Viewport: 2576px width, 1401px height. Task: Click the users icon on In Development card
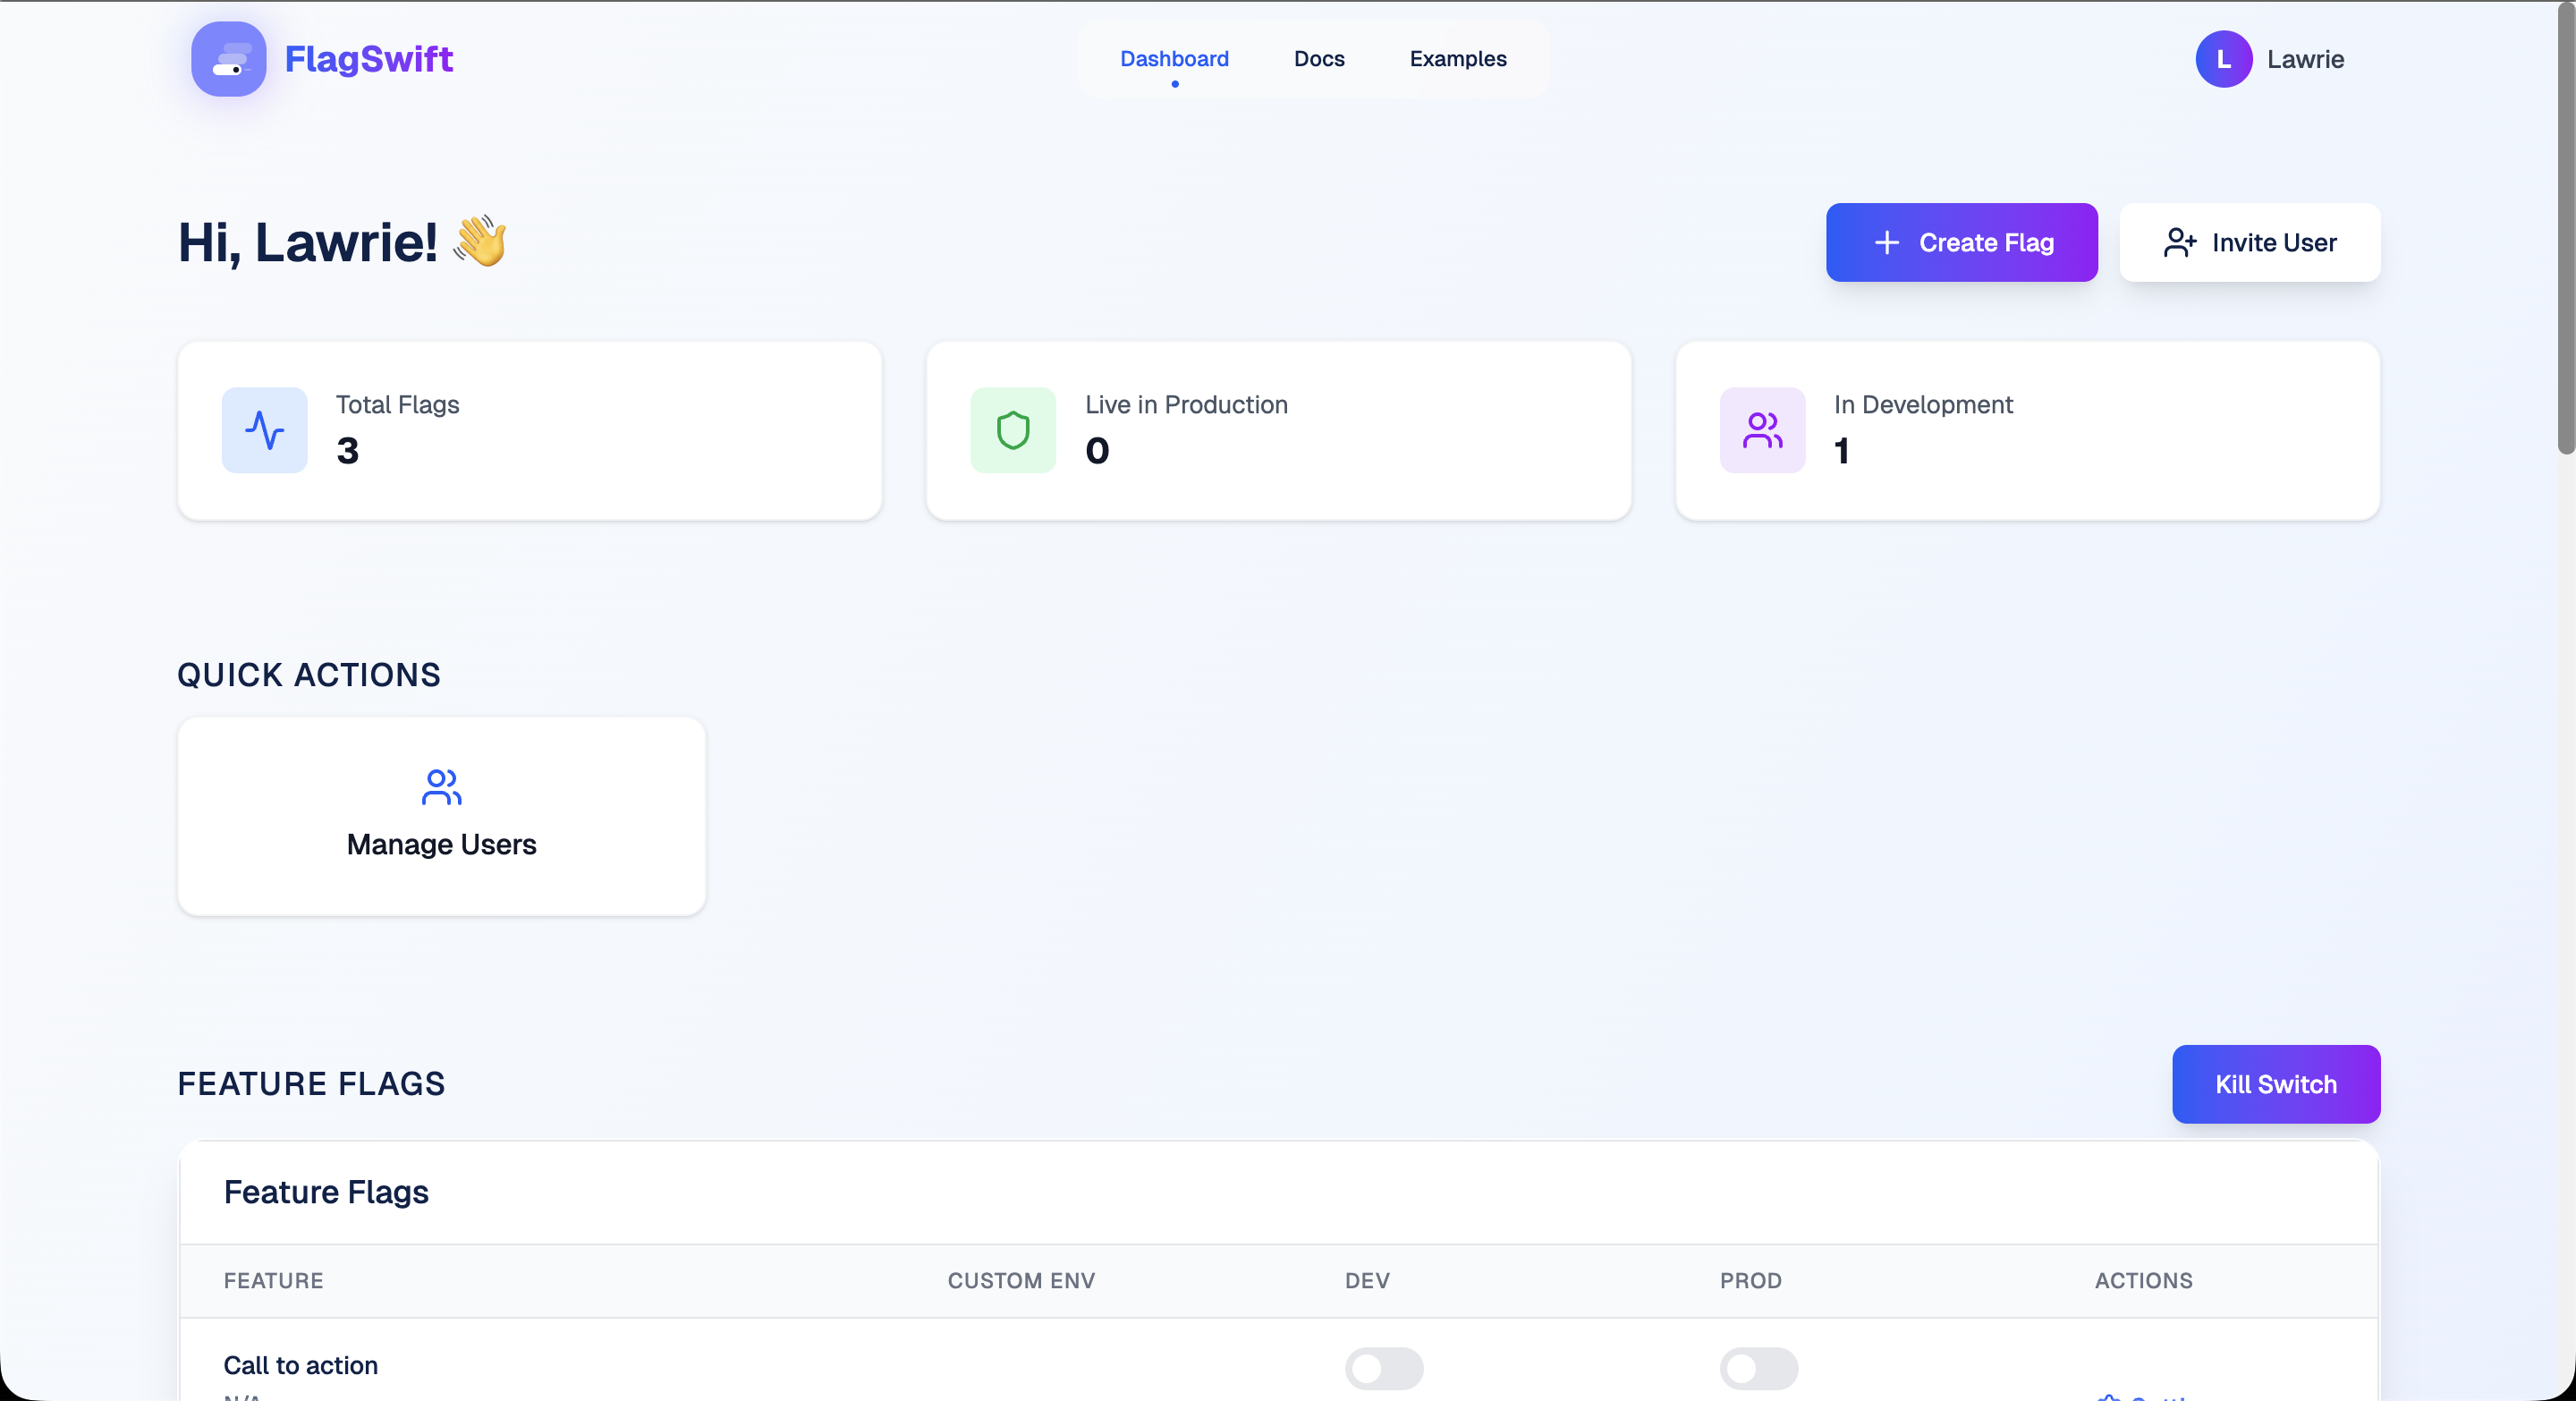[x=1761, y=430]
